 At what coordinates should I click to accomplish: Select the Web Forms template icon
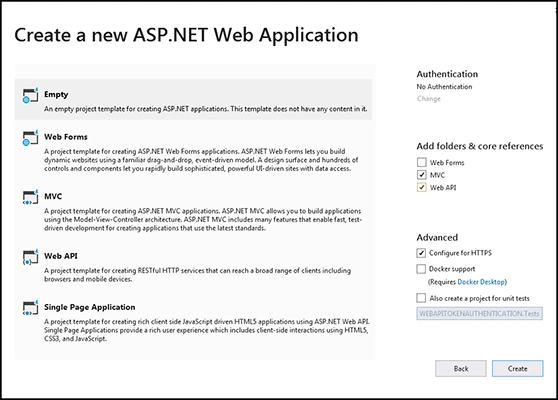(x=30, y=138)
